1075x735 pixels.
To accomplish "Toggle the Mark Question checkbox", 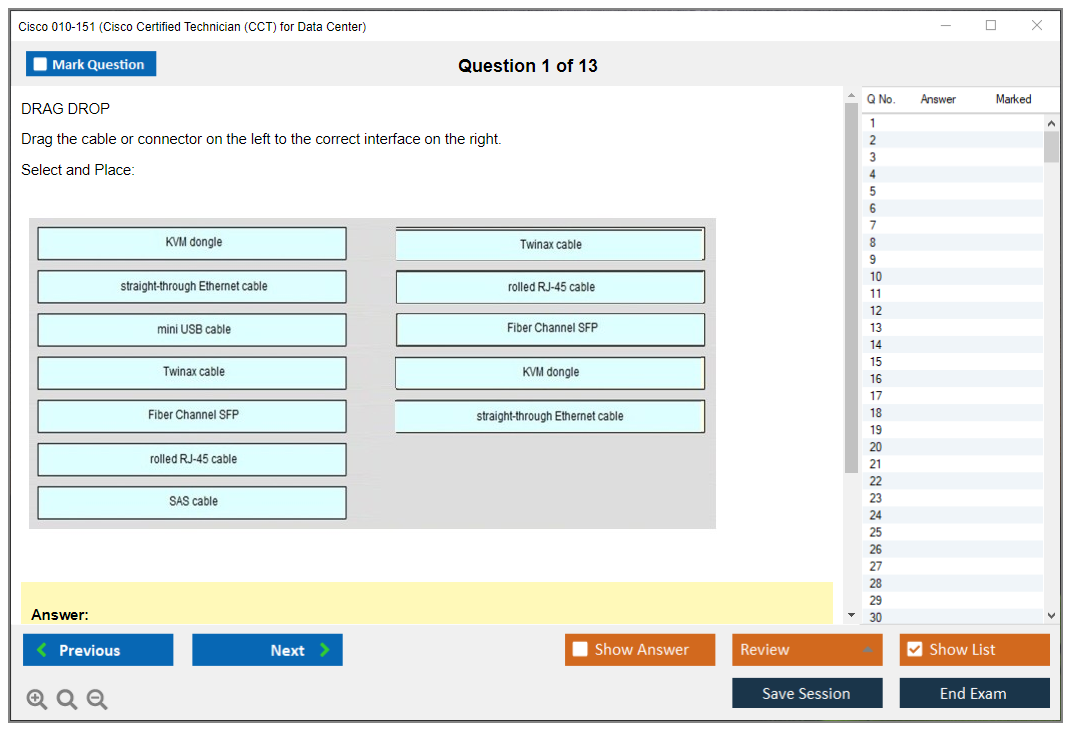I will (x=41, y=65).
